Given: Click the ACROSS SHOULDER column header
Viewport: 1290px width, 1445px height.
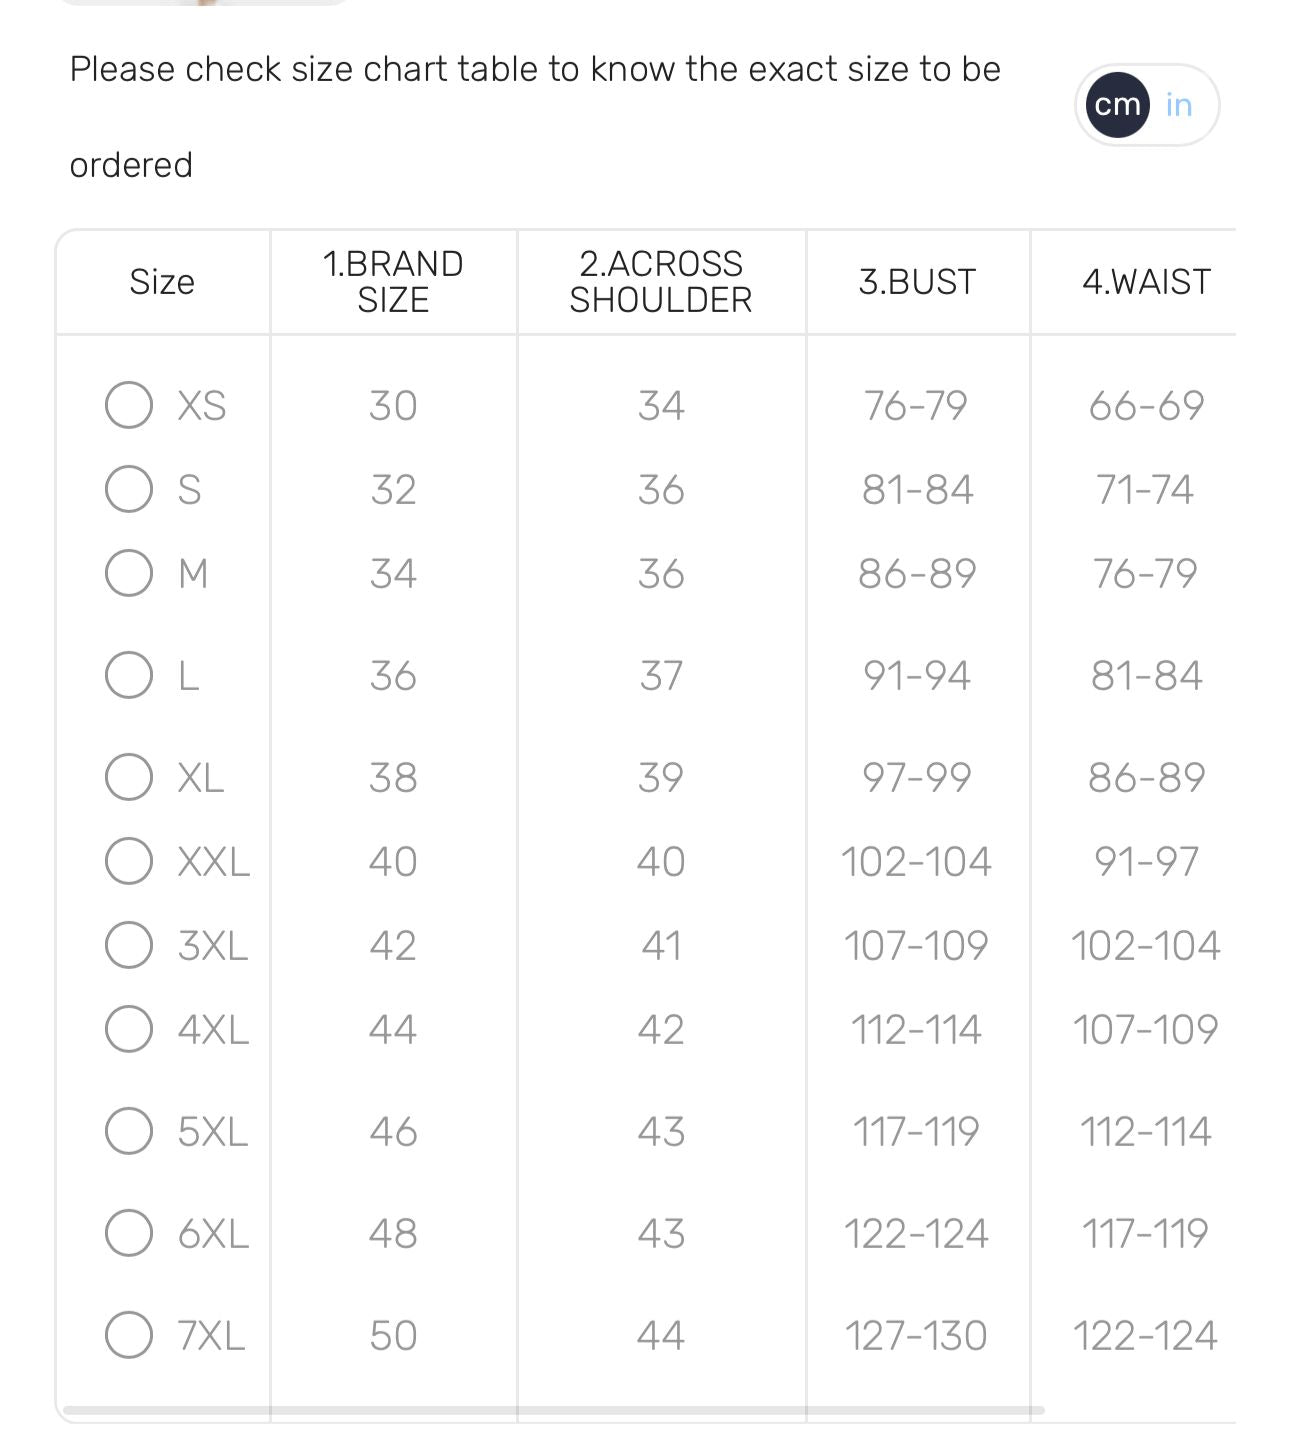Looking at the screenshot, I should point(661,282).
